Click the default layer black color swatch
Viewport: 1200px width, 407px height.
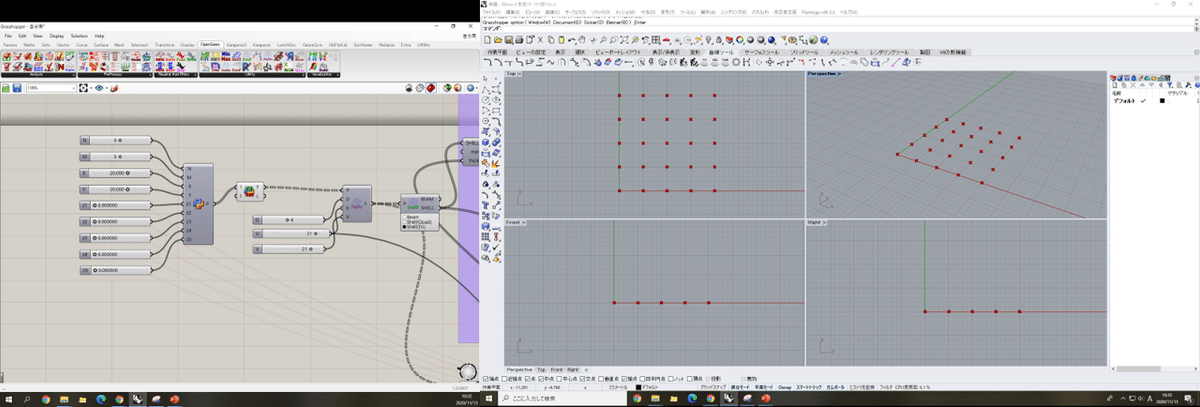coord(1162,101)
